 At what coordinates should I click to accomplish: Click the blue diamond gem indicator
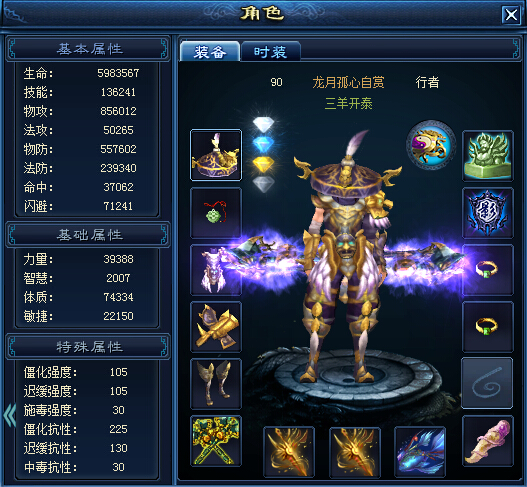264,145
